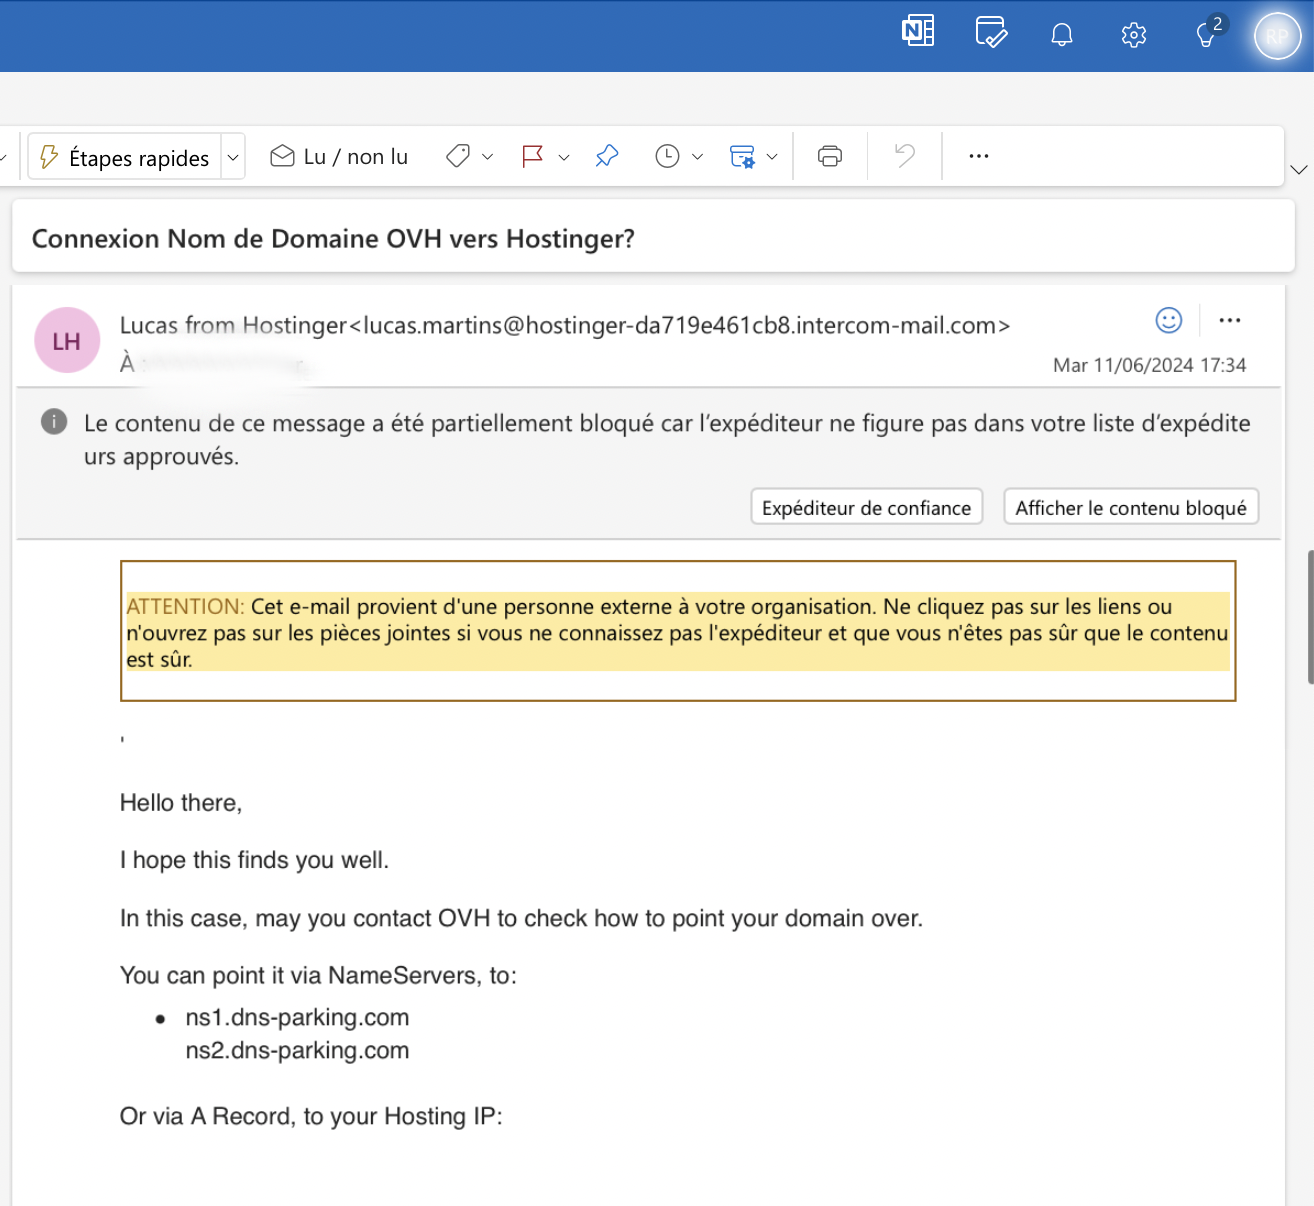Expand the Étapes rapides dropdown arrow
This screenshot has height=1206, width=1314.
[233, 157]
